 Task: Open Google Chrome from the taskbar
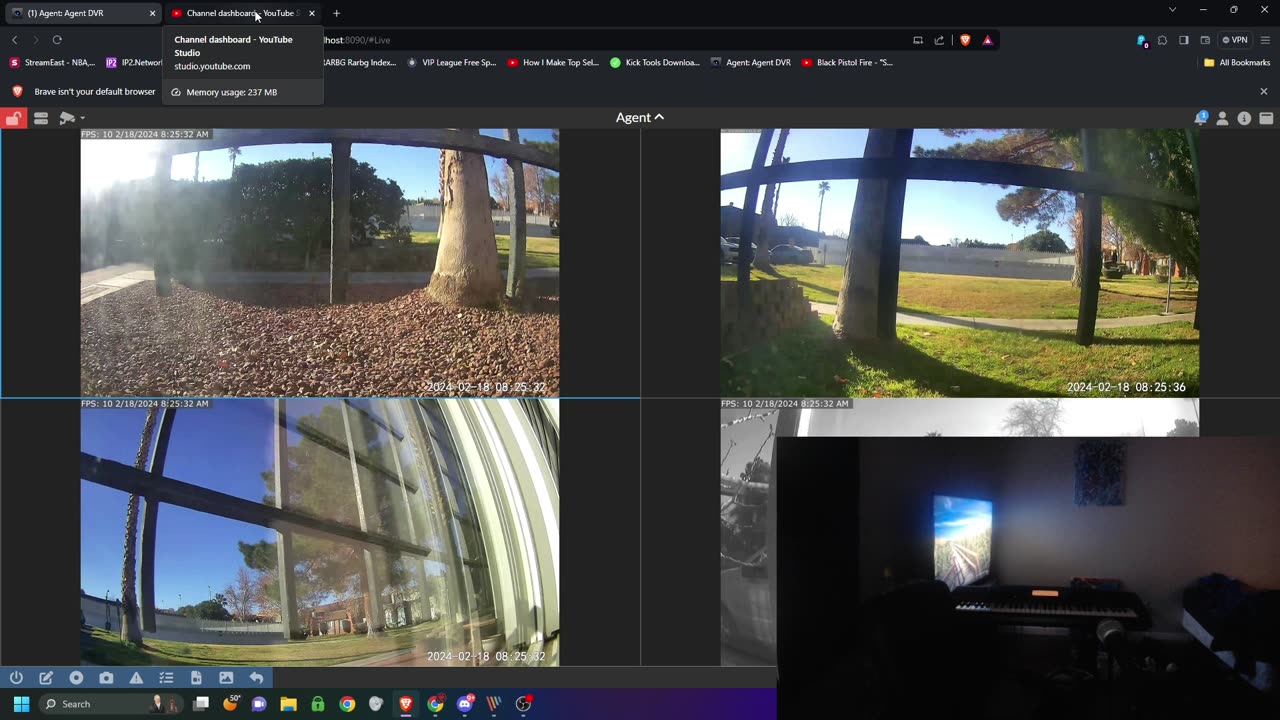[347, 704]
